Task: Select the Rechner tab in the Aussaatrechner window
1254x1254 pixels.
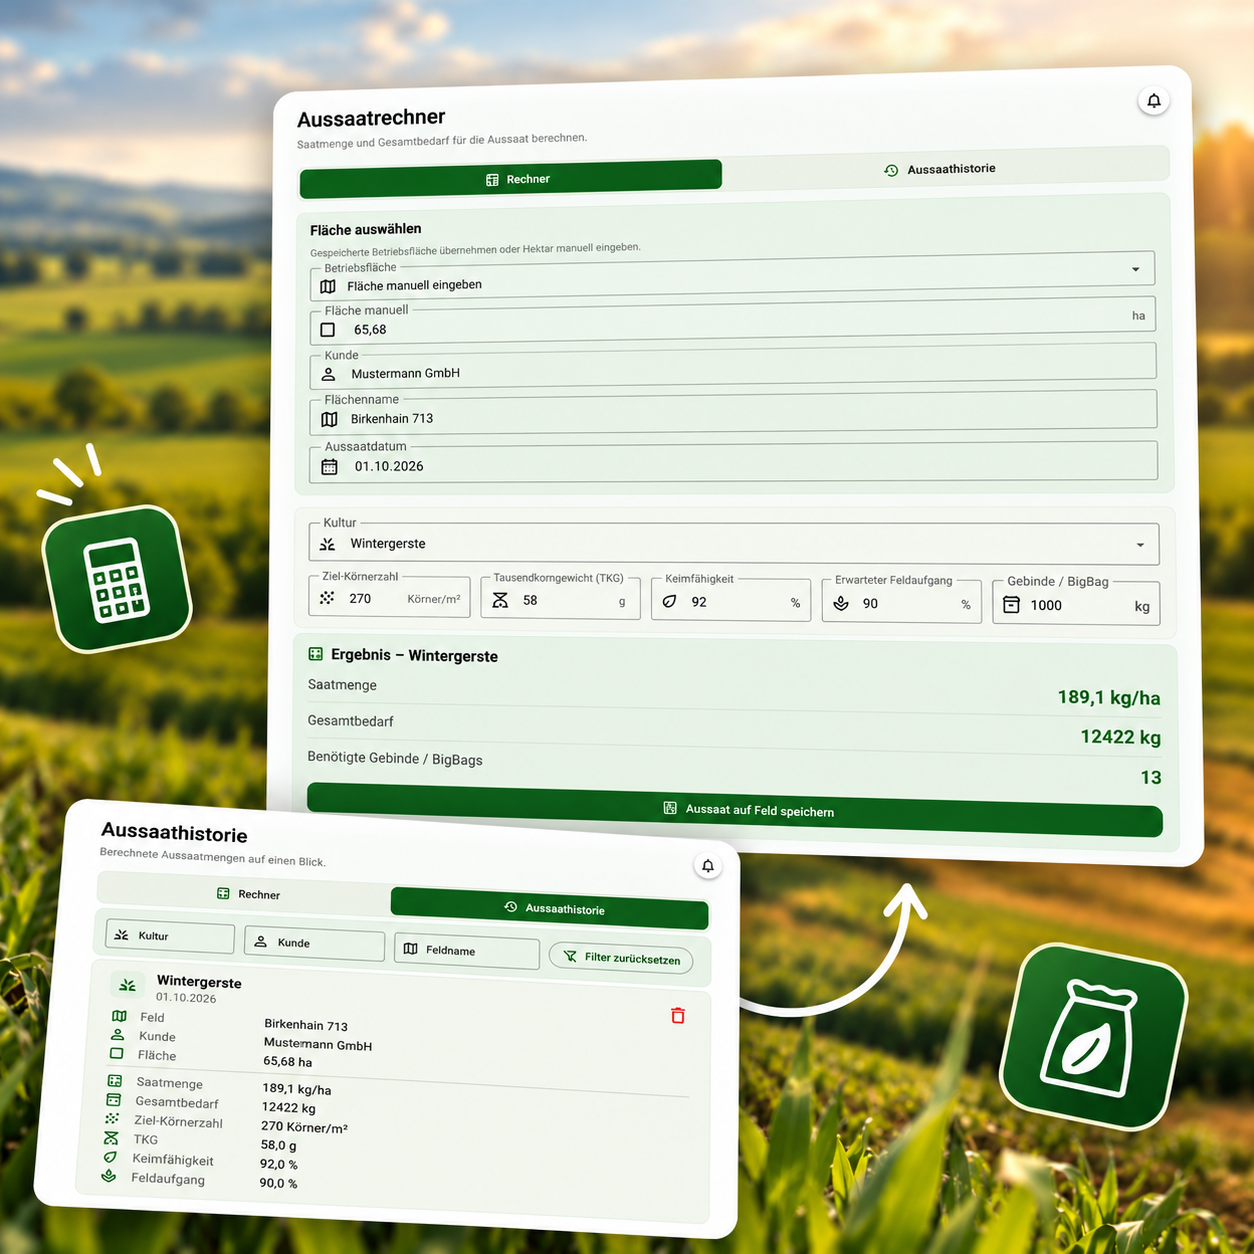Action: pos(511,178)
